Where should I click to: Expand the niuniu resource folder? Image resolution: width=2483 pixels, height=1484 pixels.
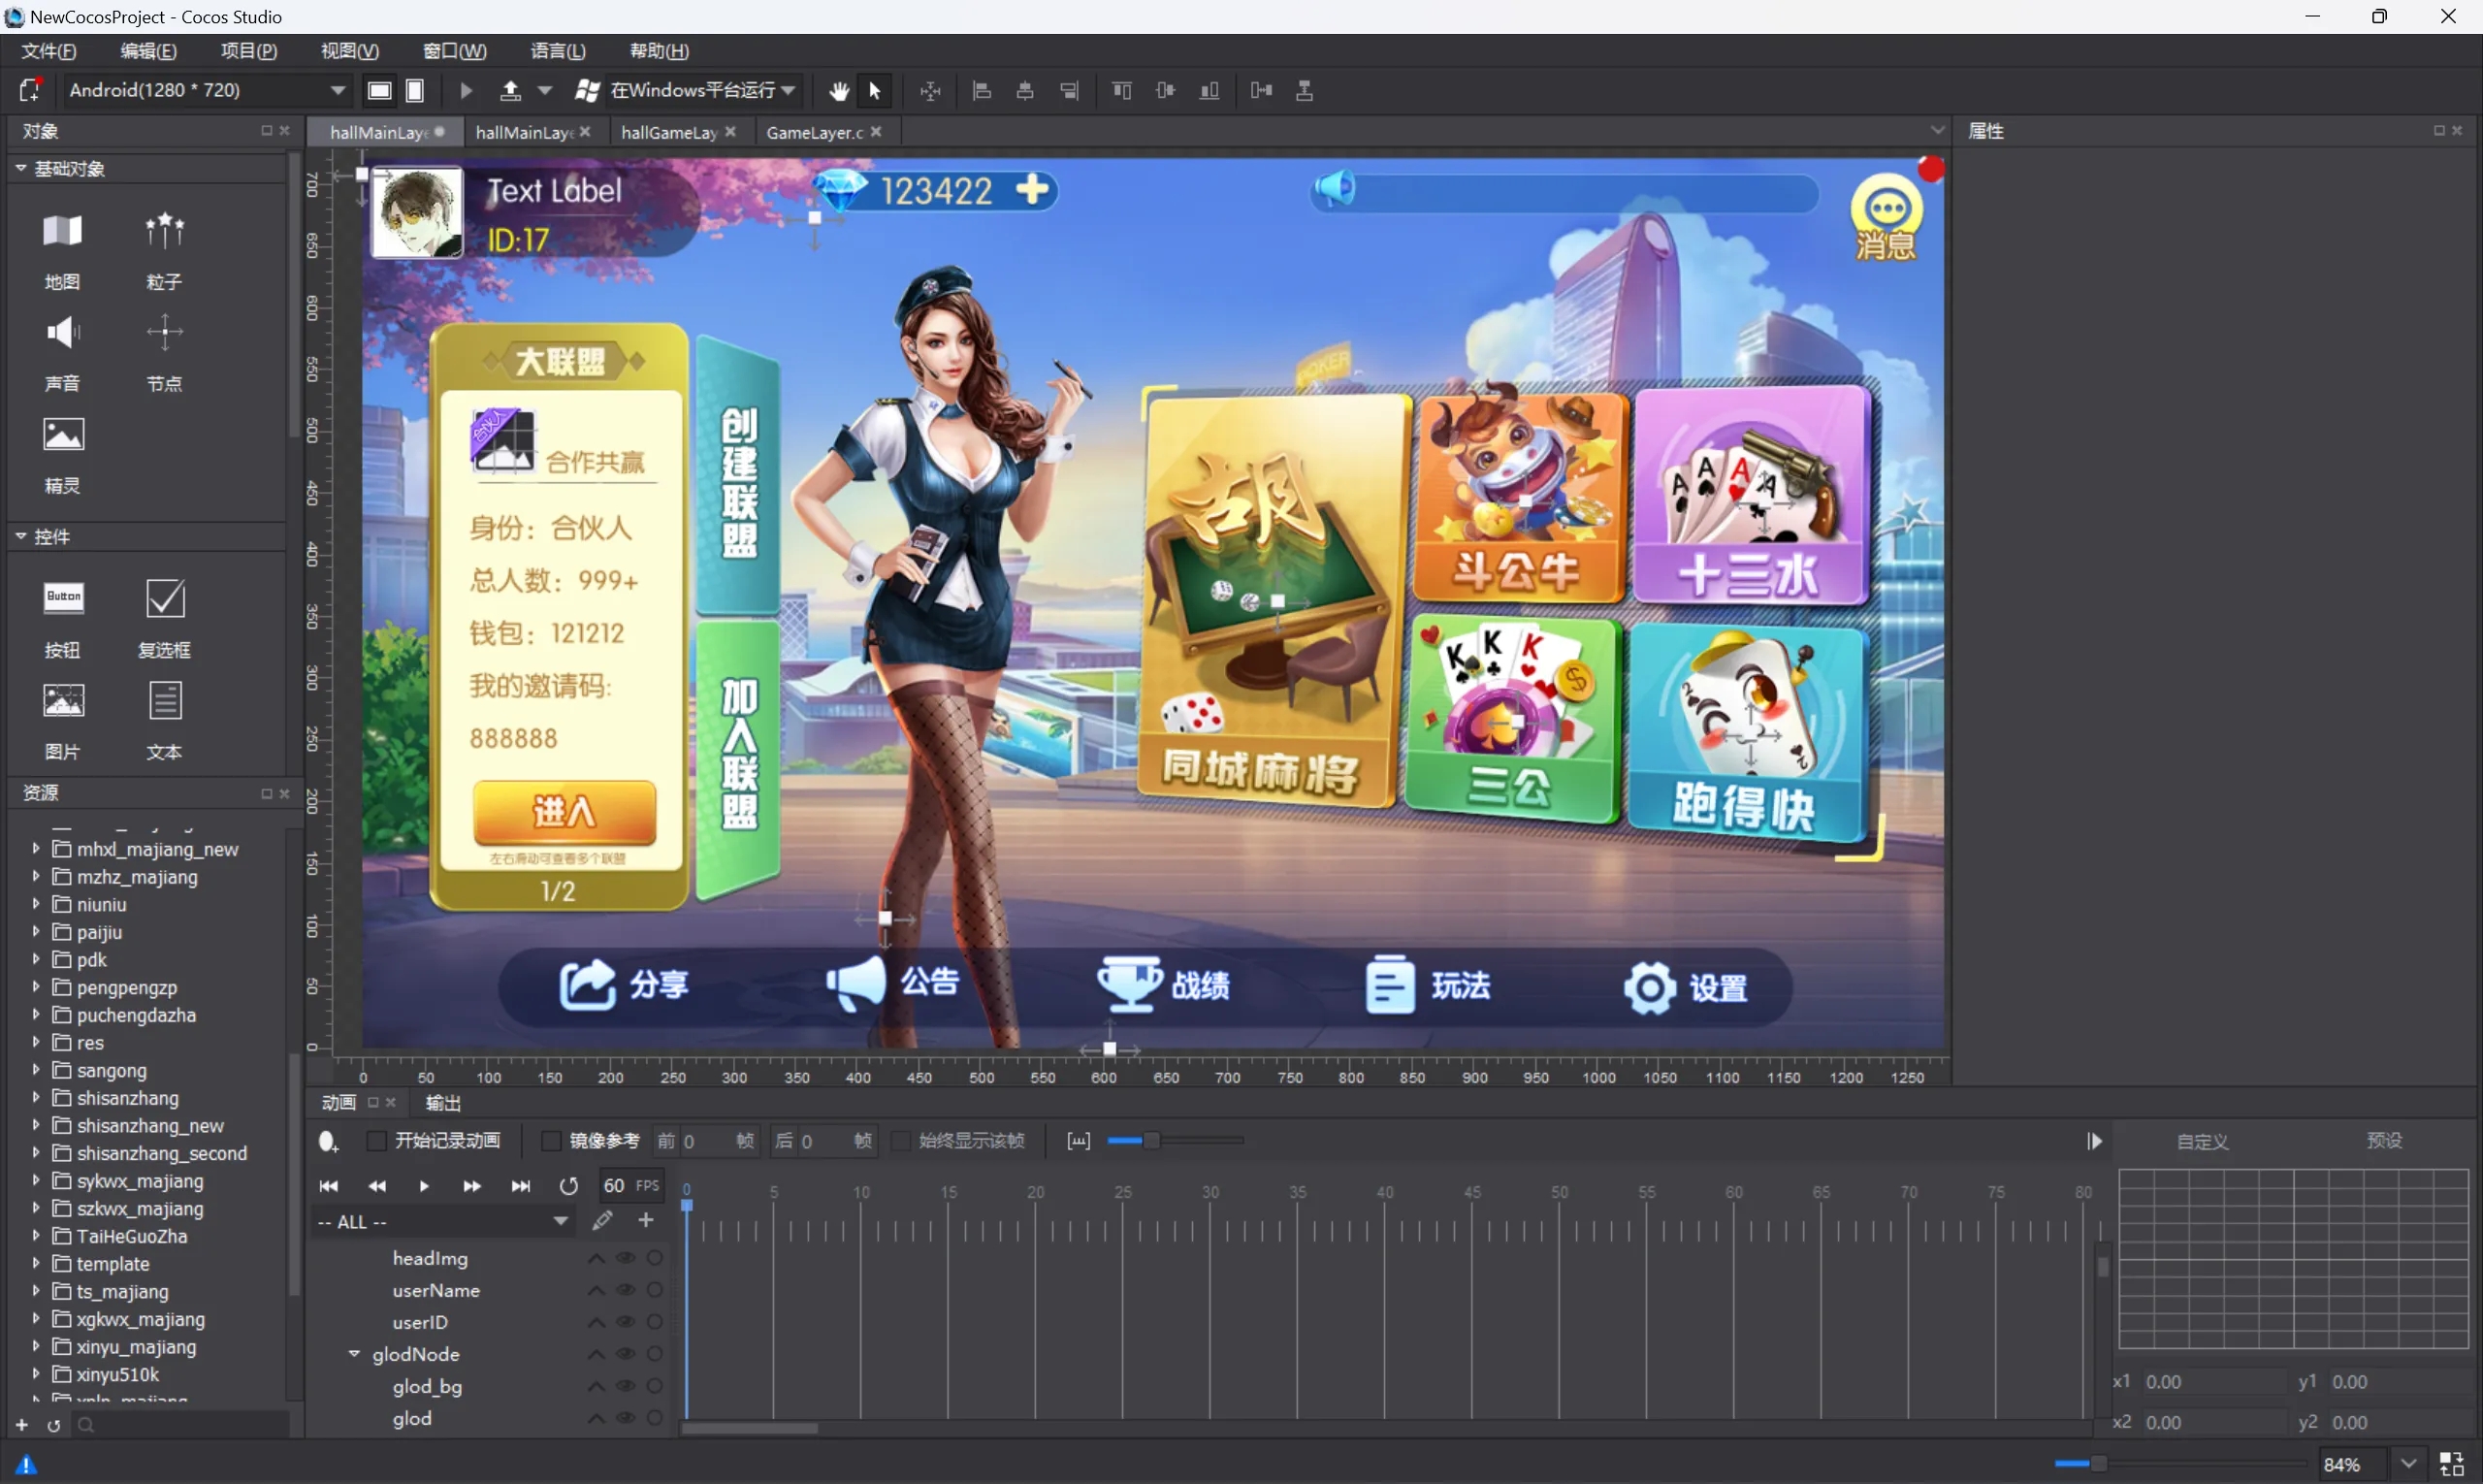tap(36, 904)
